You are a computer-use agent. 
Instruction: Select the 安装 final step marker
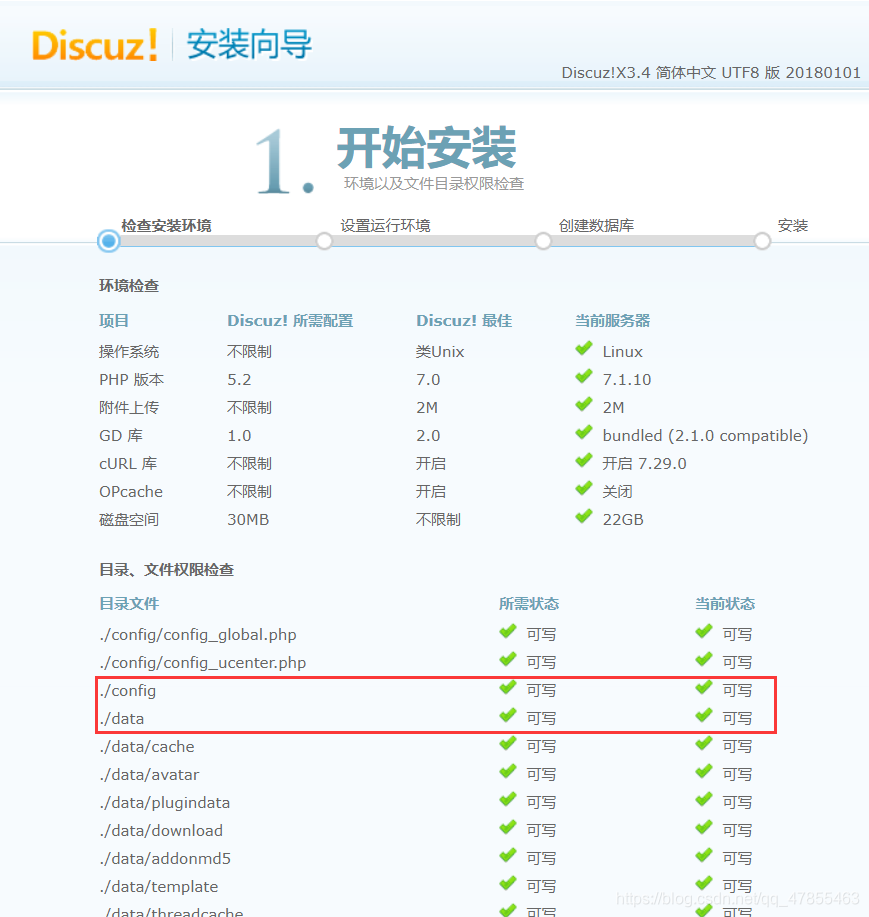tap(762, 241)
